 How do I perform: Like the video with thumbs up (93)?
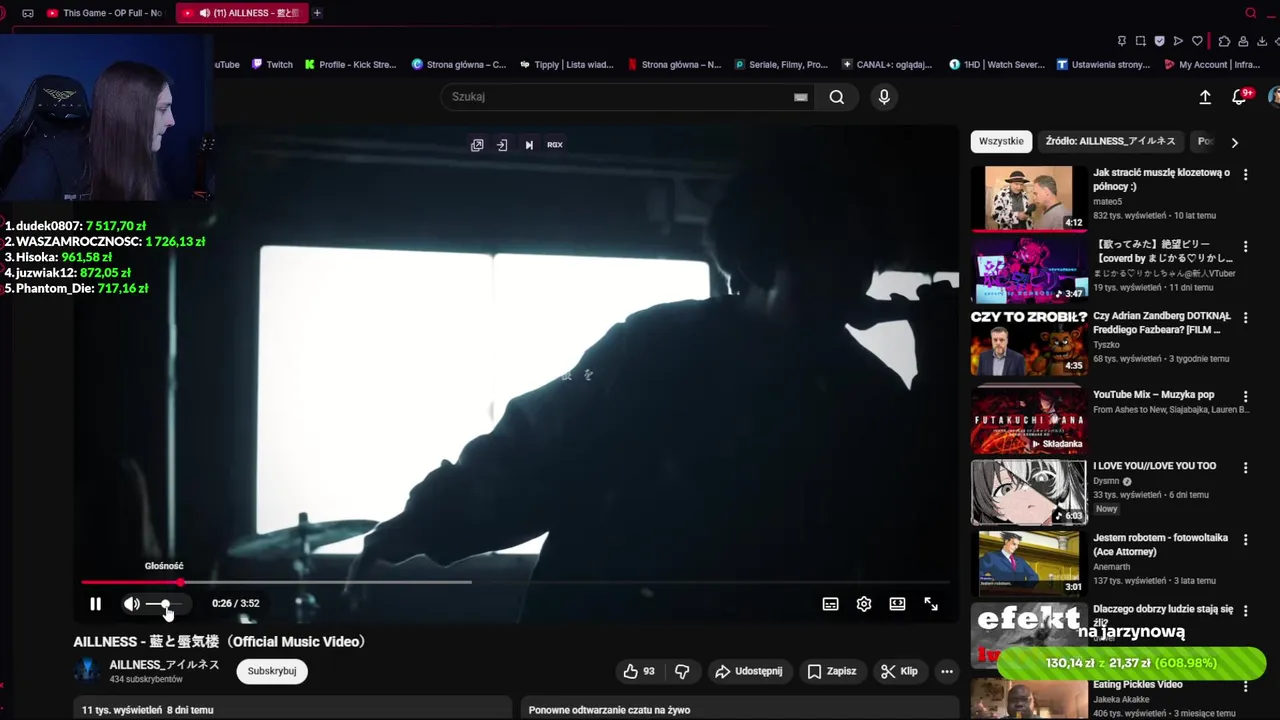pos(639,671)
